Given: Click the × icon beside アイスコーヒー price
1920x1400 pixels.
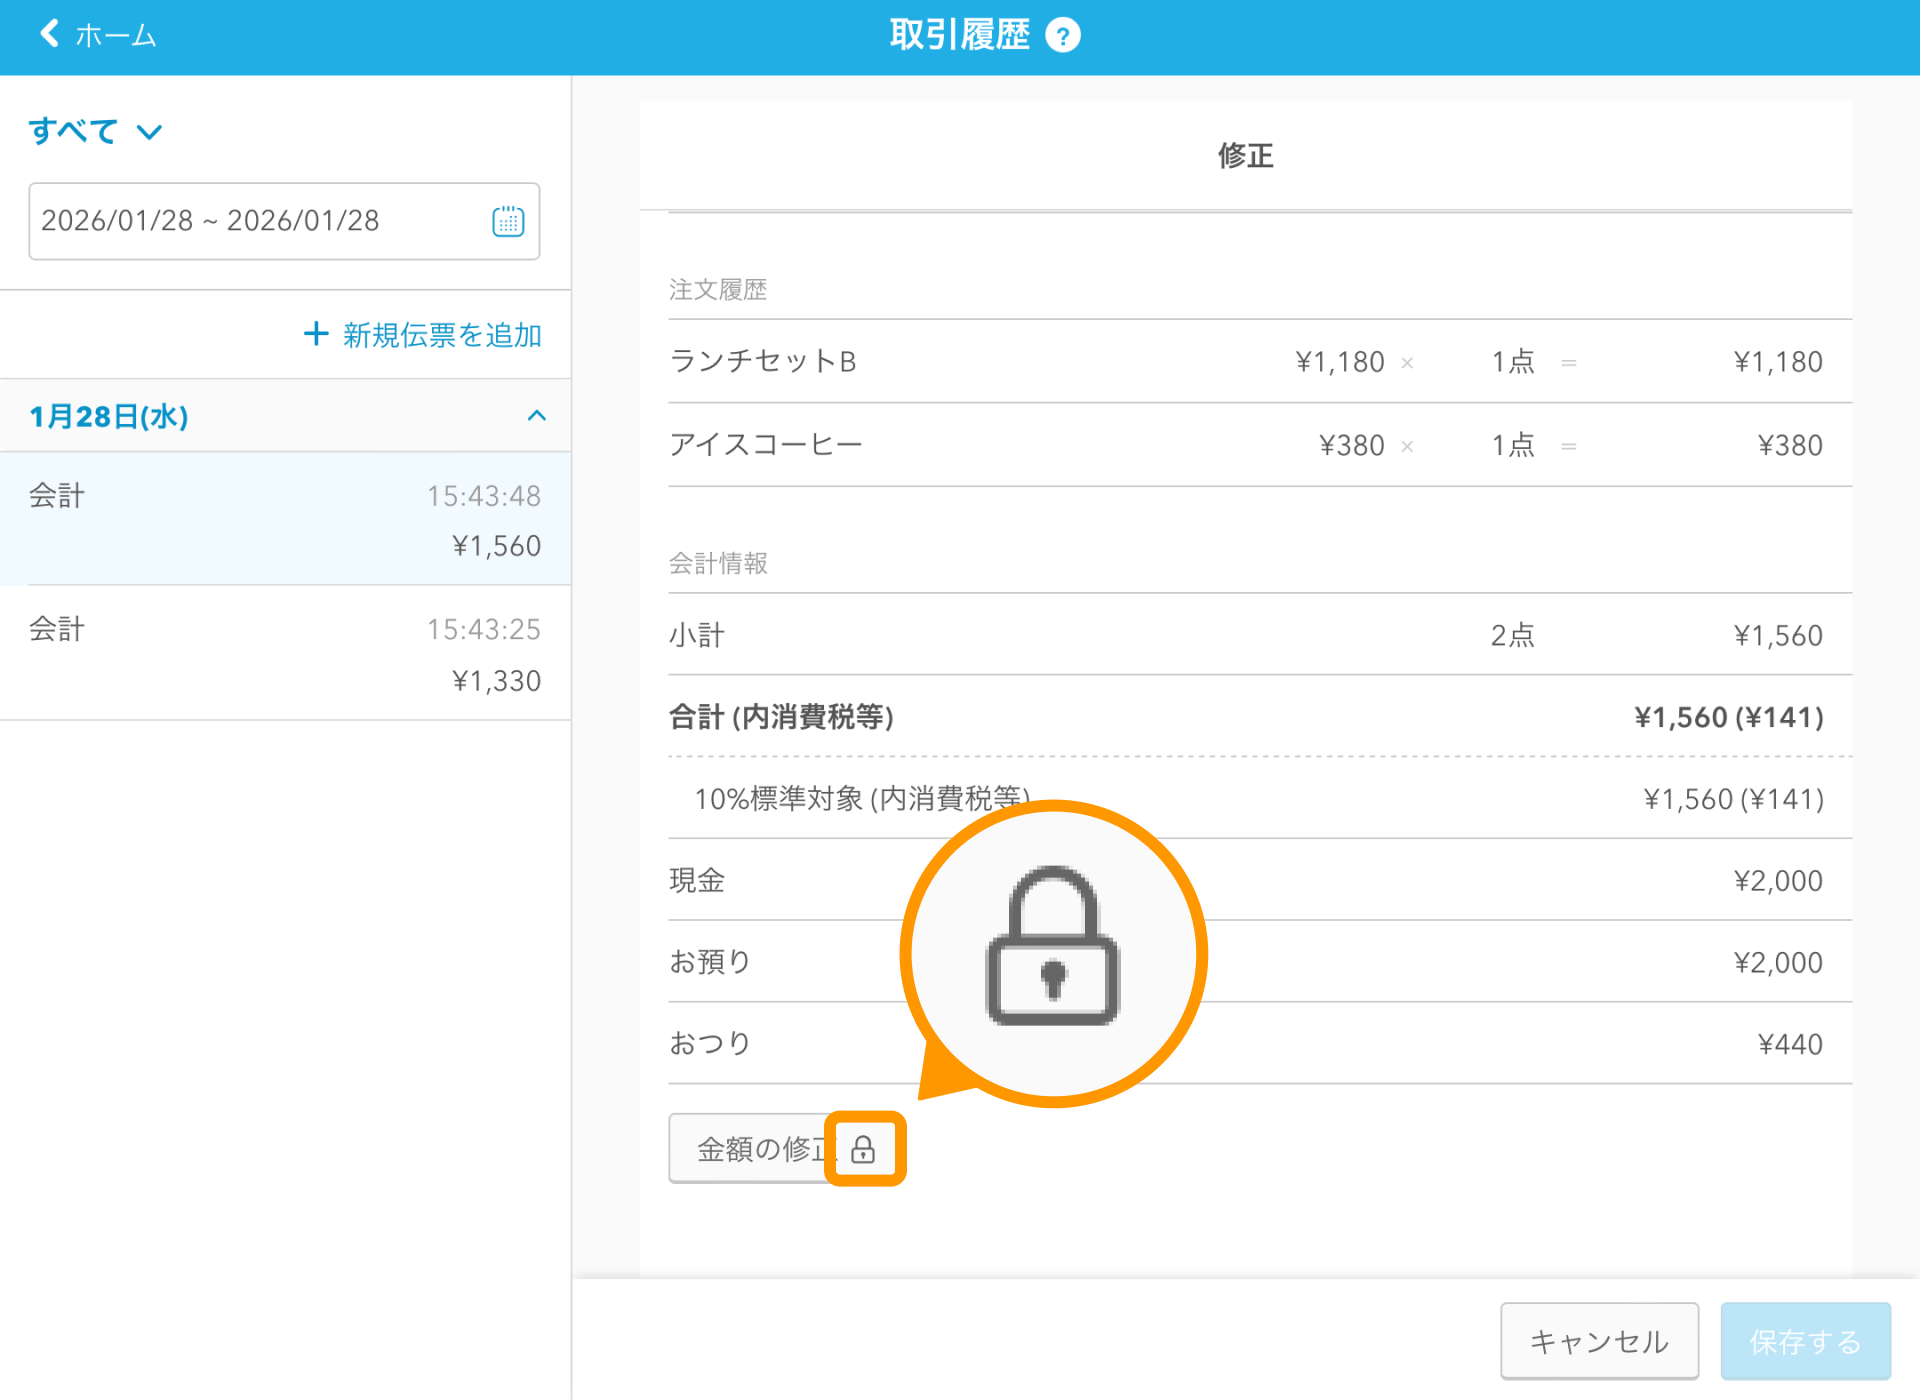Looking at the screenshot, I should pos(1407,446).
